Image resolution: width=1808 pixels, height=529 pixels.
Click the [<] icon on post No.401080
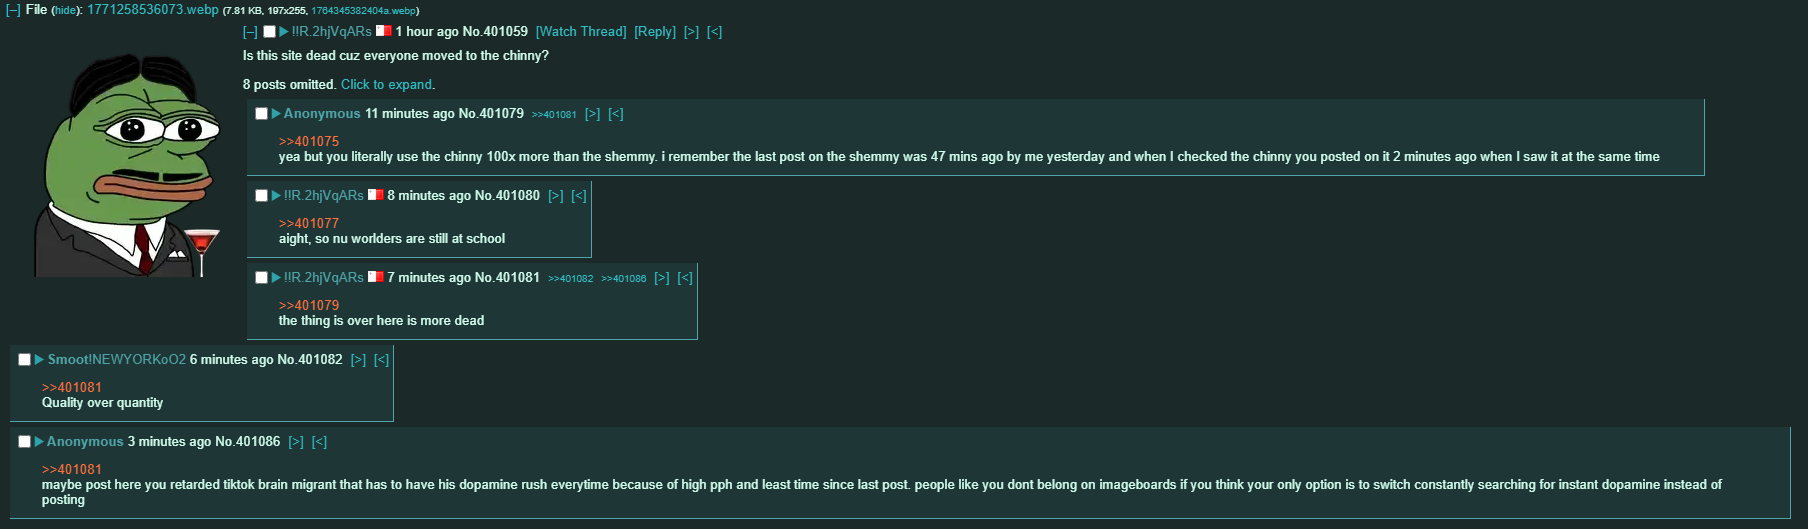[578, 196]
